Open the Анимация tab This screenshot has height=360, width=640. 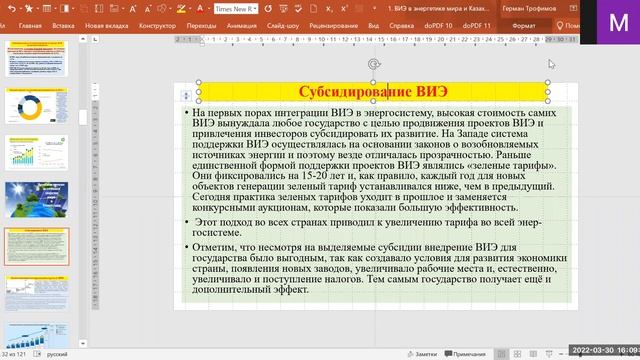point(242,26)
